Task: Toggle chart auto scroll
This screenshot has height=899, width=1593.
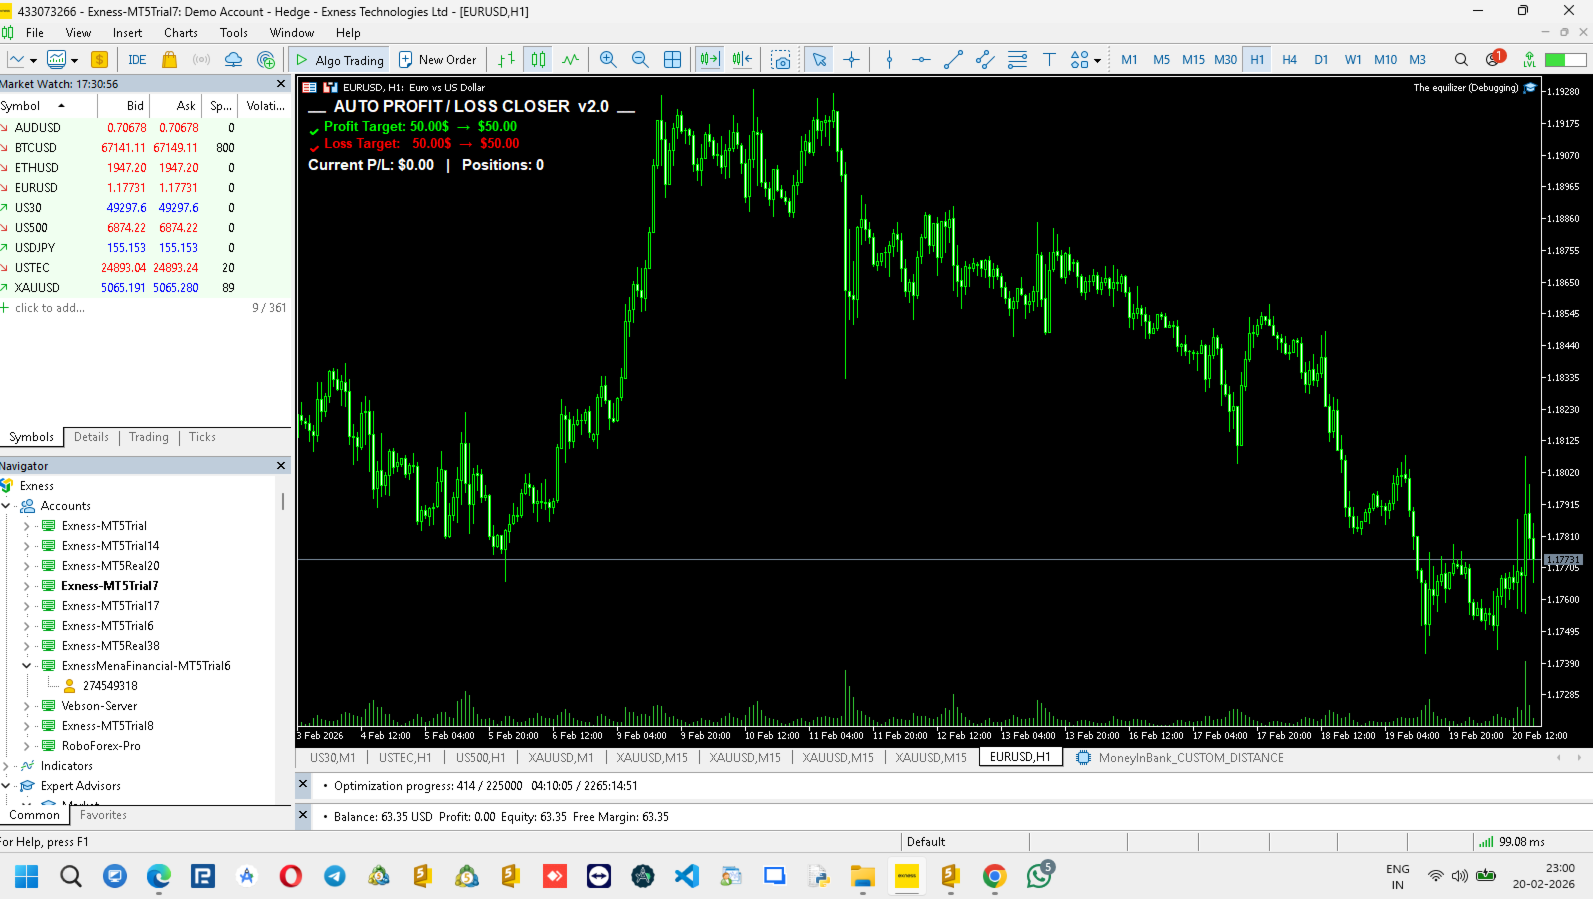Action: (710, 60)
